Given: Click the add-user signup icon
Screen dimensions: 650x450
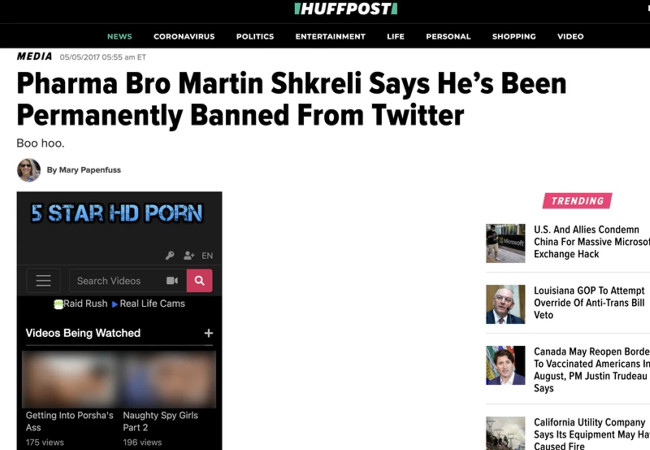Looking at the screenshot, I should pos(189,255).
